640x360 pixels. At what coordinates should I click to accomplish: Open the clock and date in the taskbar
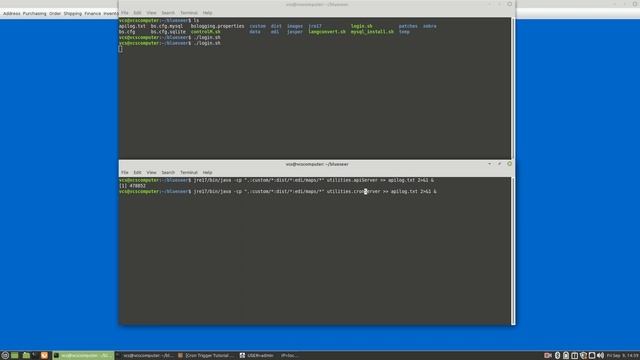[x=623, y=356]
